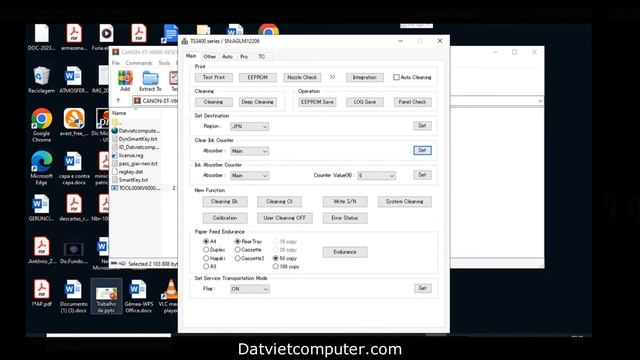Select SmartKey.txt in WinRAR list
Screen dimensions: 640x360
pyautogui.click(x=133, y=180)
